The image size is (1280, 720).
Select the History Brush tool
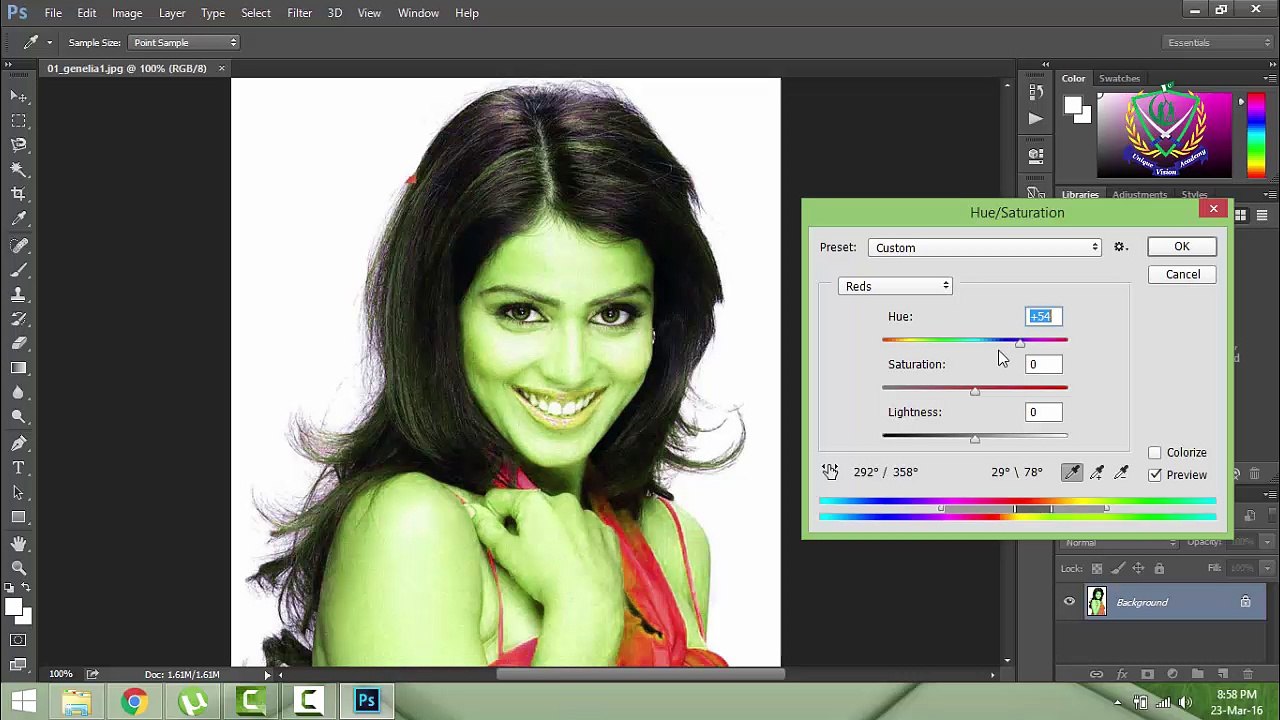(x=18, y=319)
